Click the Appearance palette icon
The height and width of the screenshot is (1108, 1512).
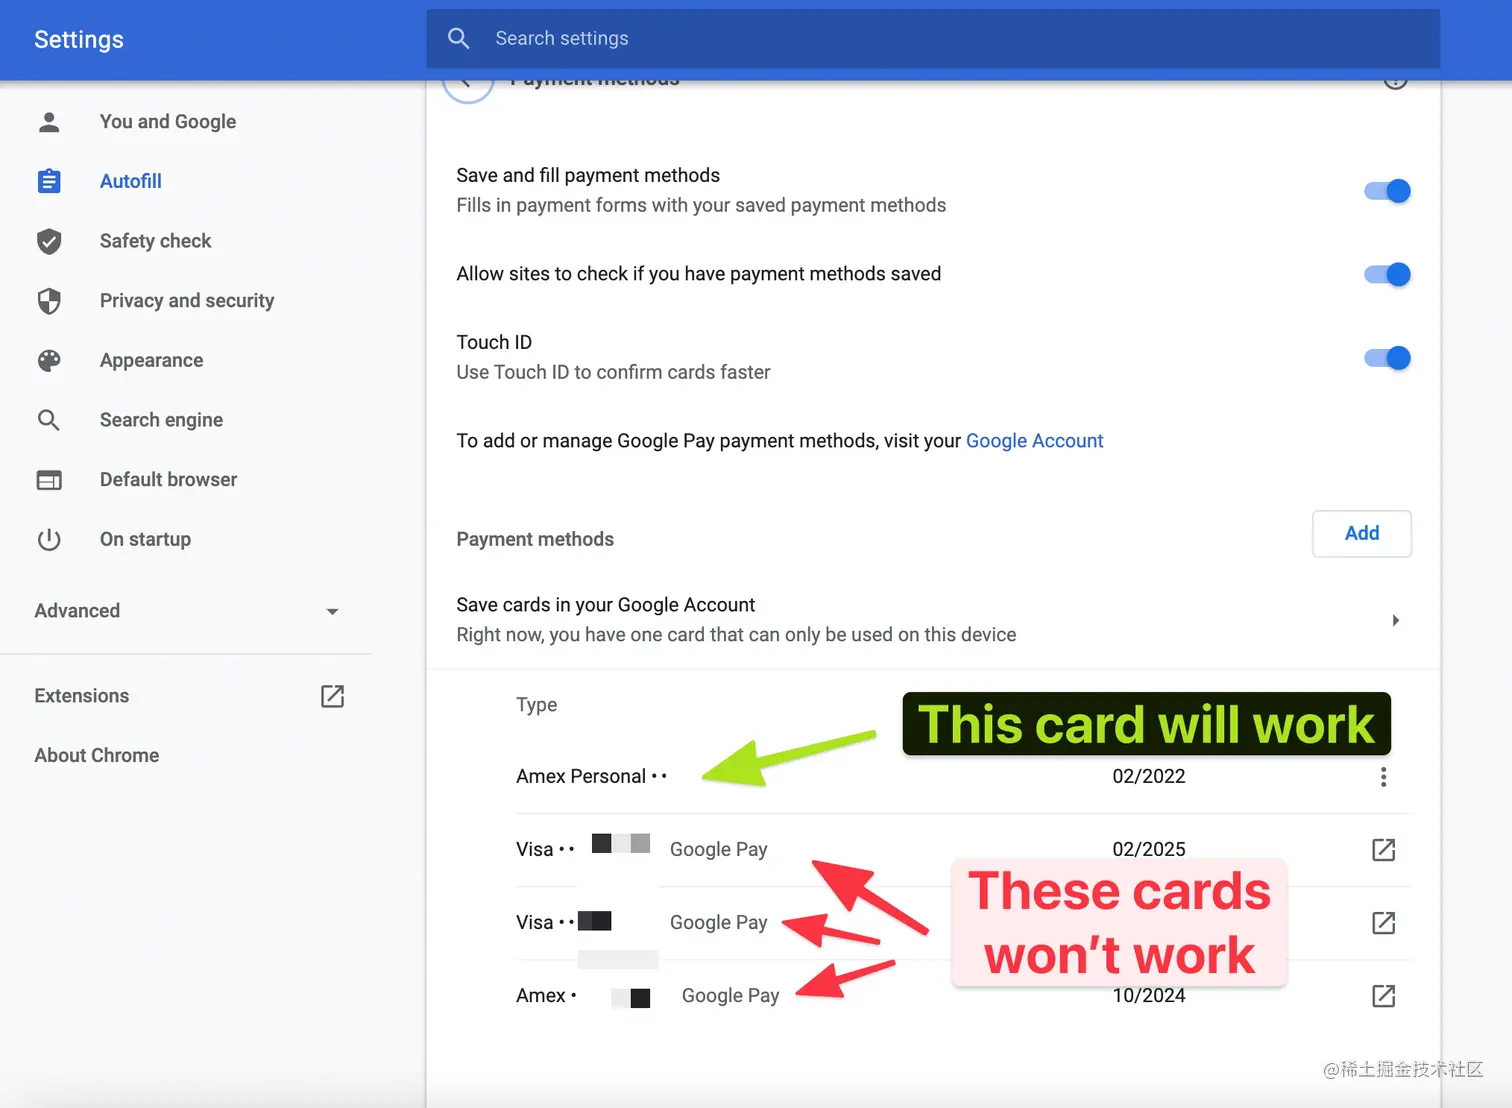click(49, 361)
